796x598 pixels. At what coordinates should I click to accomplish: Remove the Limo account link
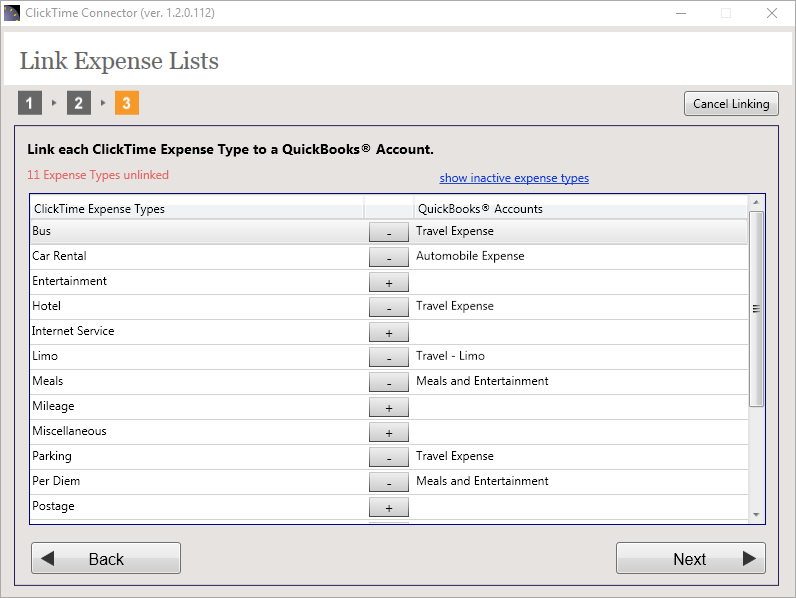click(388, 357)
